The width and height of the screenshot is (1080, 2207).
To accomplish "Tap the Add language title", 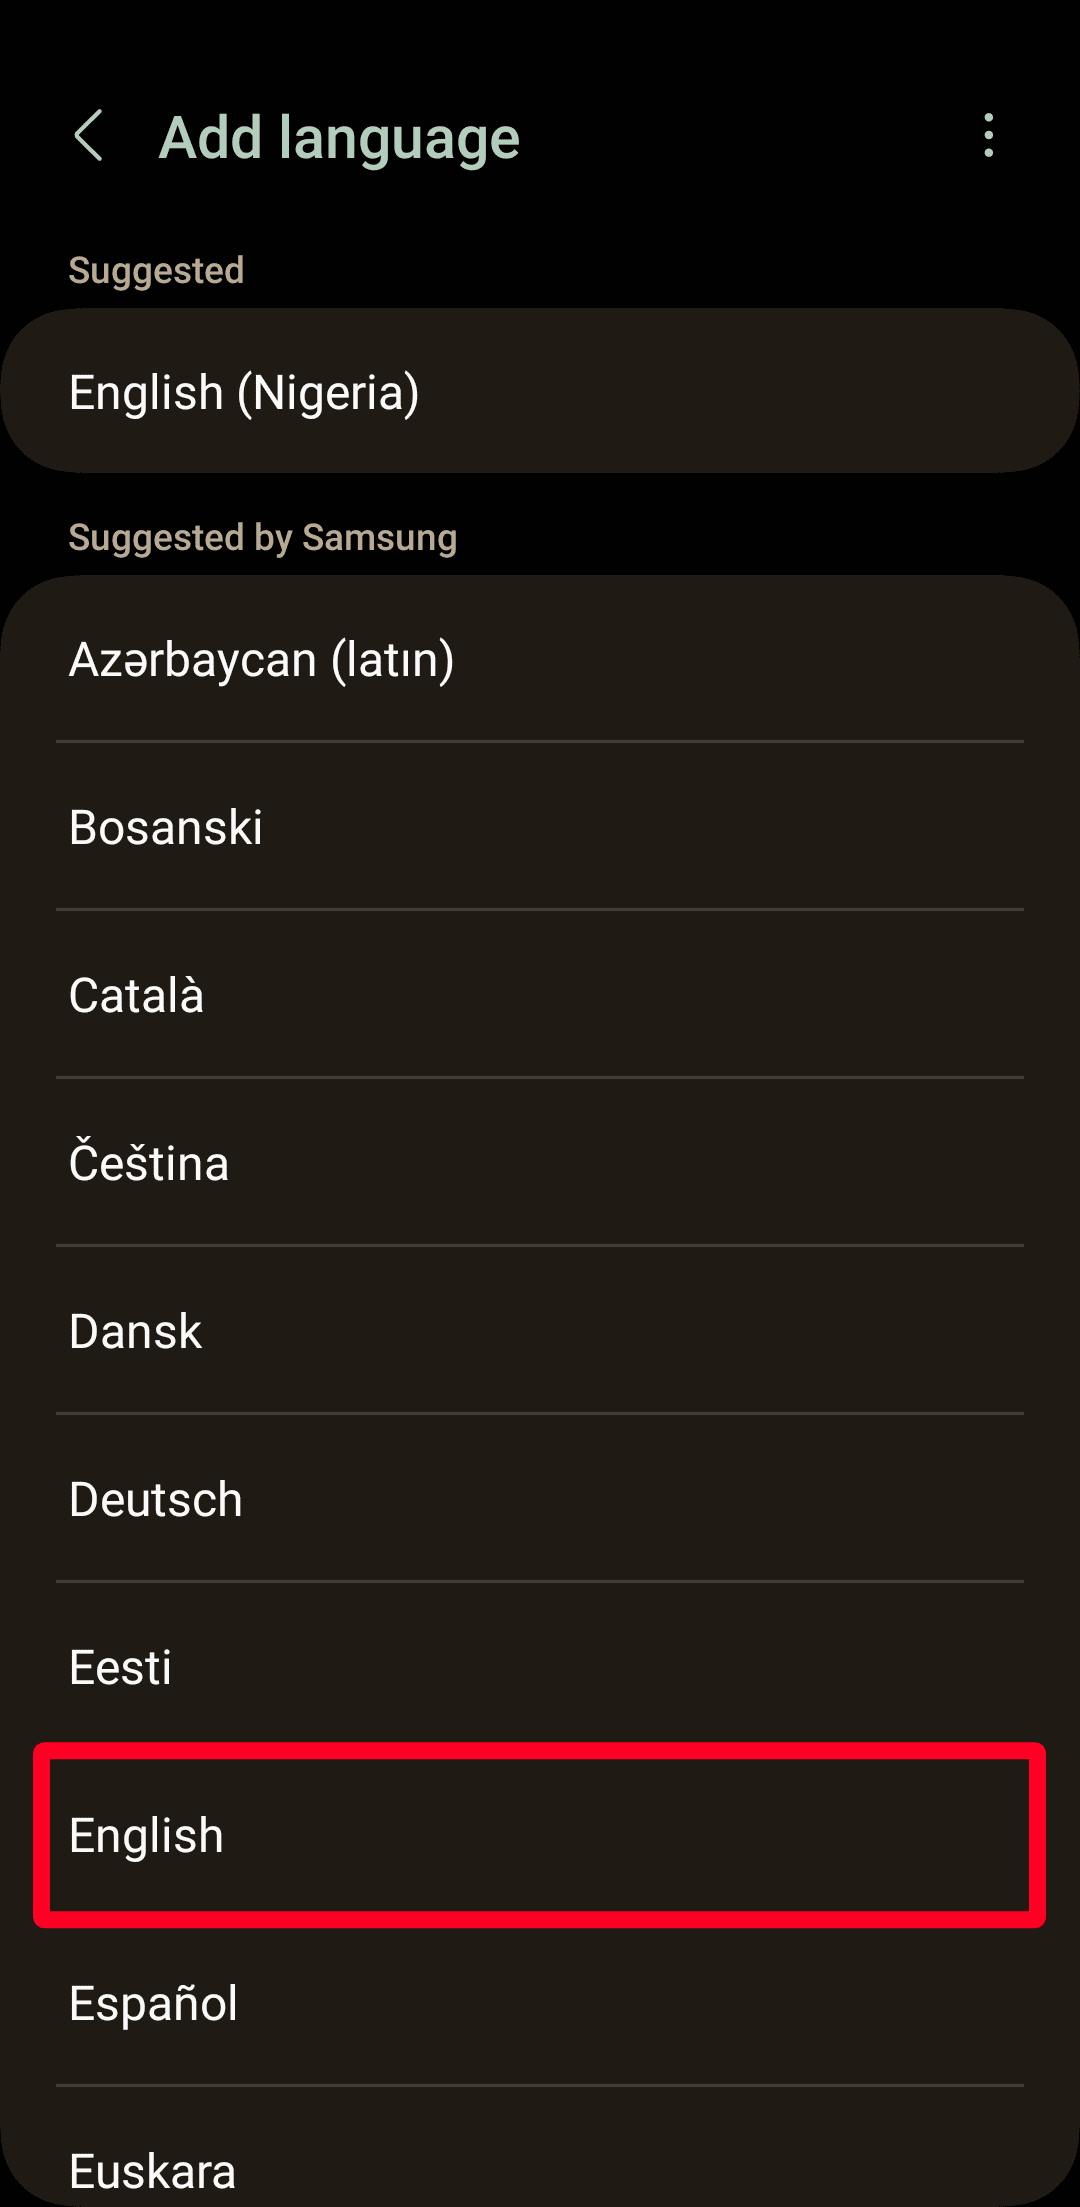I will point(338,137).
